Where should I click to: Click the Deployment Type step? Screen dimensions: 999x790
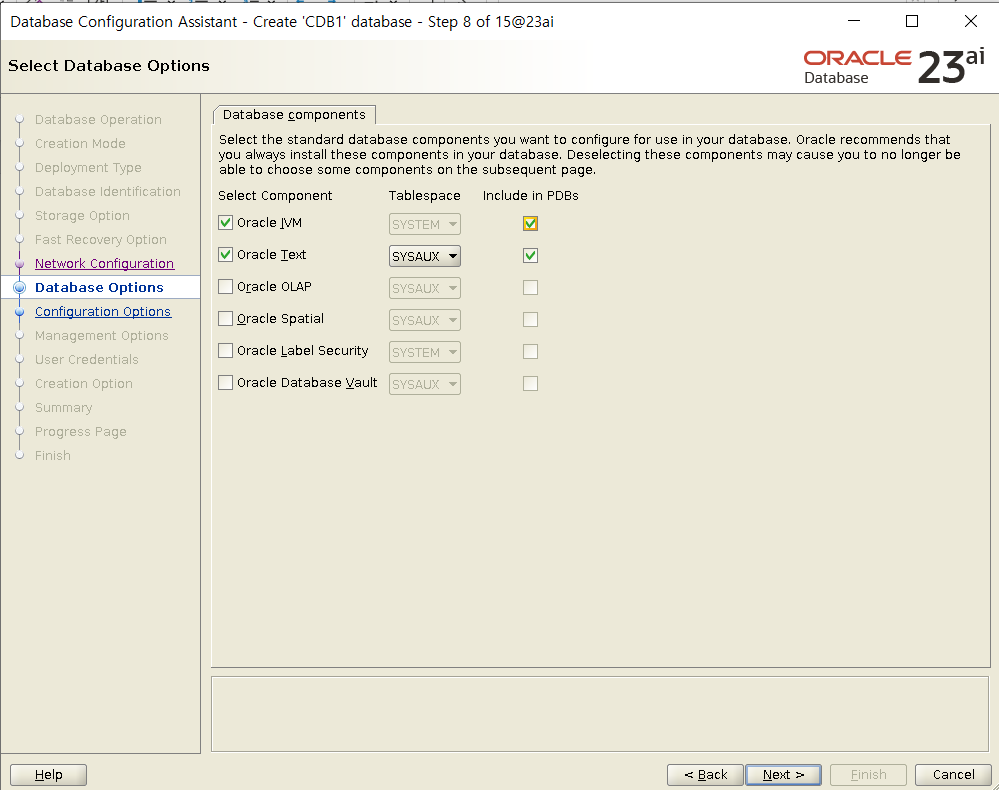89,168
